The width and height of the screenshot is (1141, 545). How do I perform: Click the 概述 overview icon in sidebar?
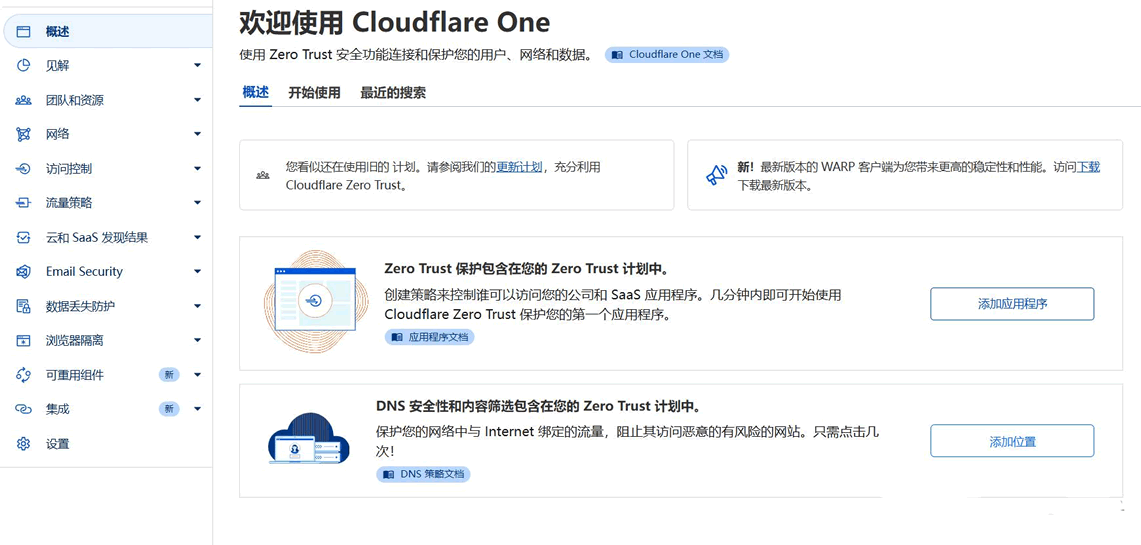24,32
